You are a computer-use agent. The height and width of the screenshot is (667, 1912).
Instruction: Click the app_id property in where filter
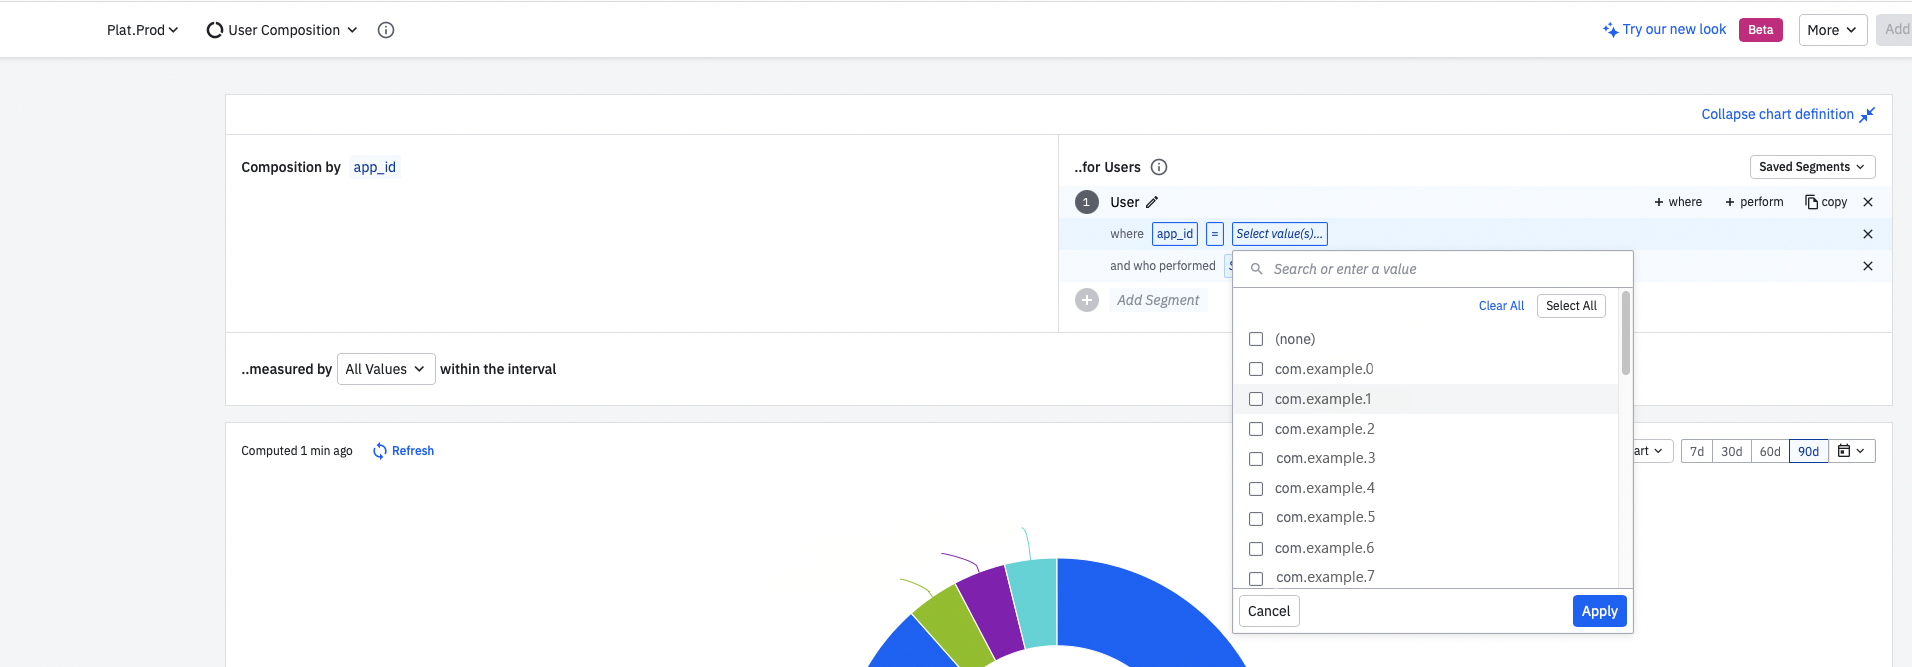coord(1175,234)
